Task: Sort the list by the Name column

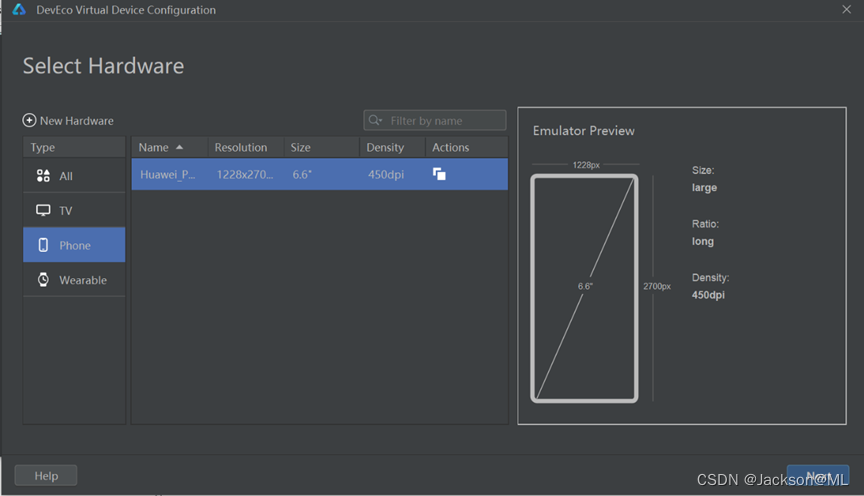Action: pyautogui.click(x=170, y=147)
